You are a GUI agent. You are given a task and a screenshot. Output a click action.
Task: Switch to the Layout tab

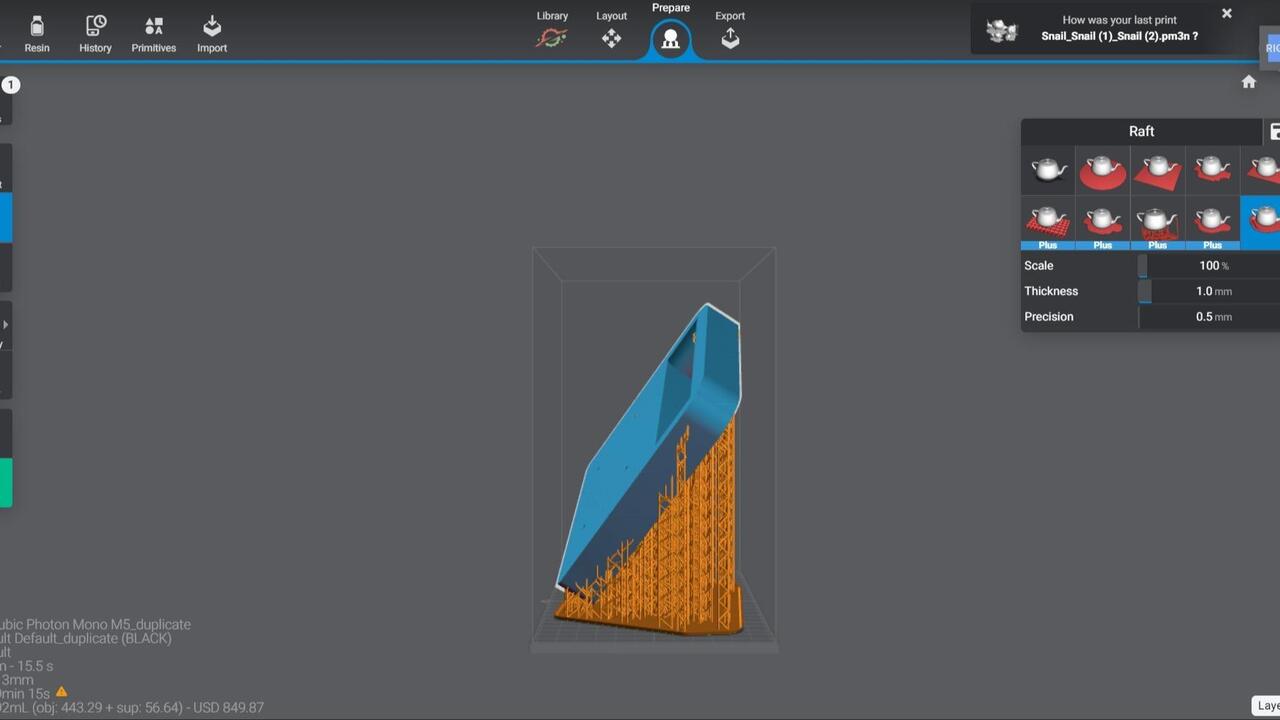pyautogui.click(x=611, y=30)
